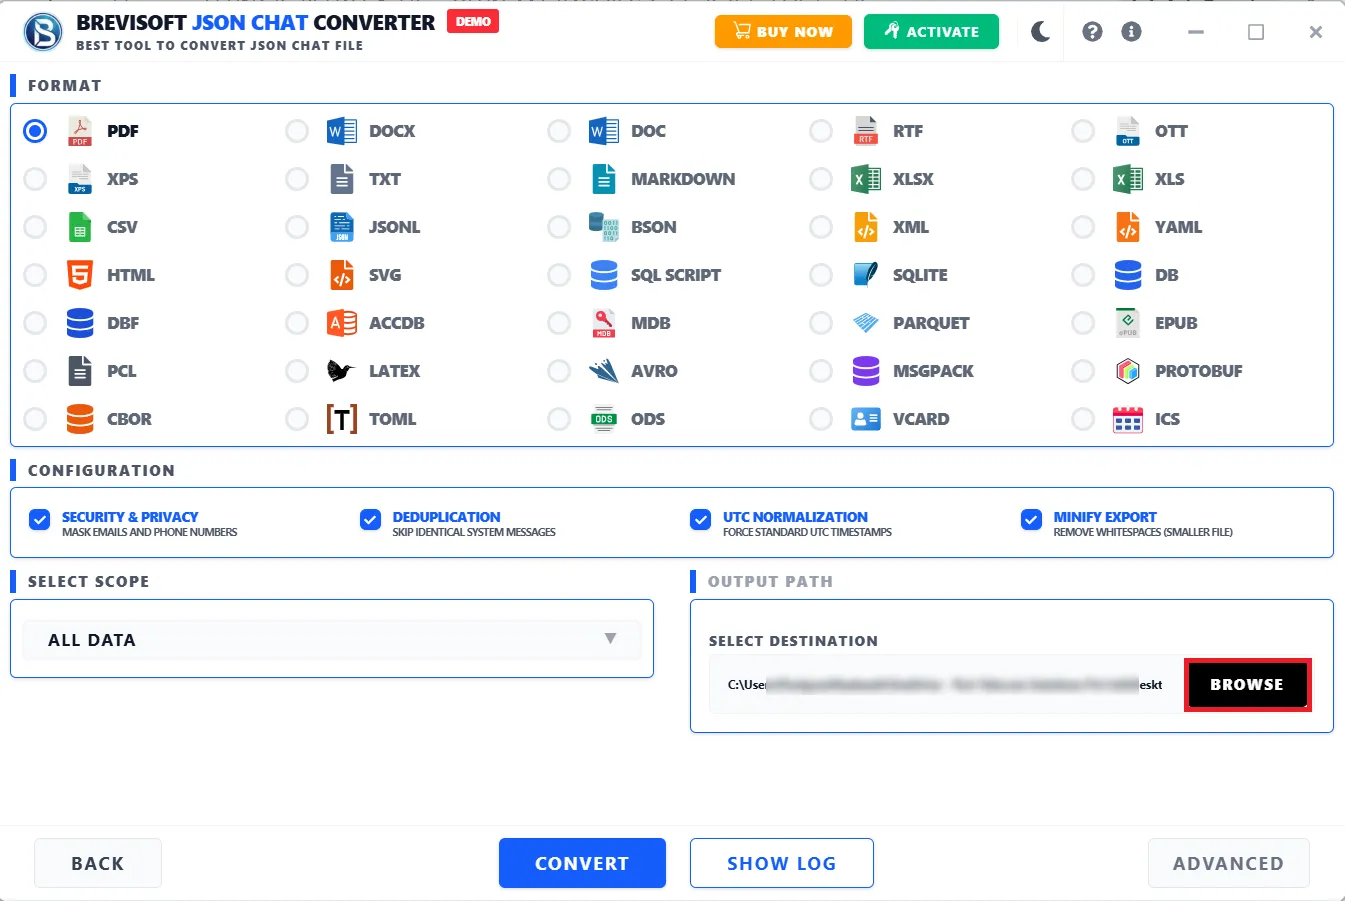This screenshot has height=901, width=1345.
Task: Select the MDB format radio button
Action: 559,323
